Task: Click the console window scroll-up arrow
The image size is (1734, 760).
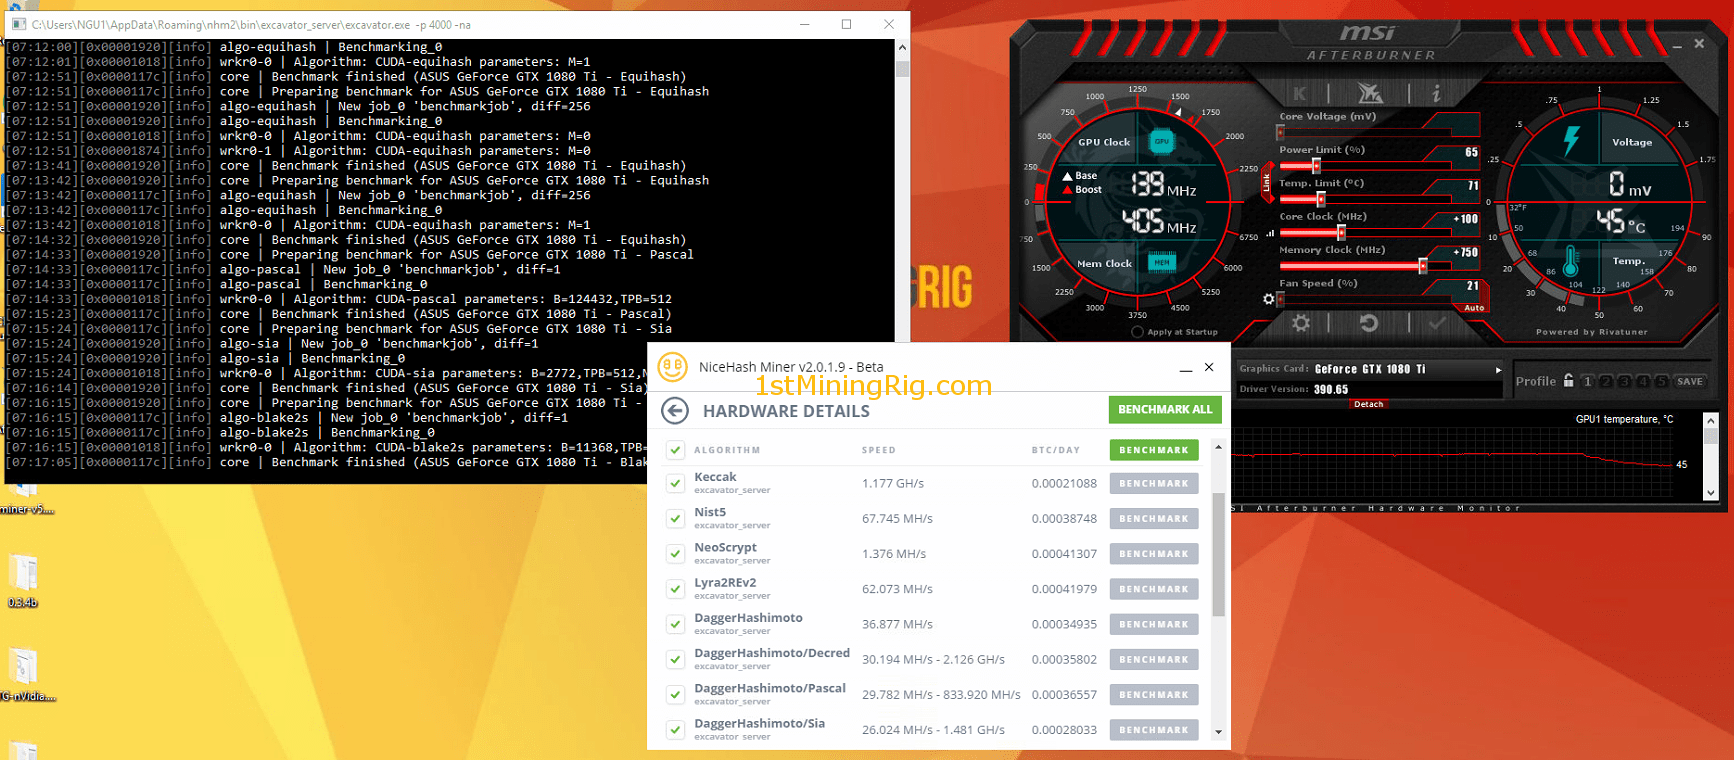Action: [x=902, y=47]
